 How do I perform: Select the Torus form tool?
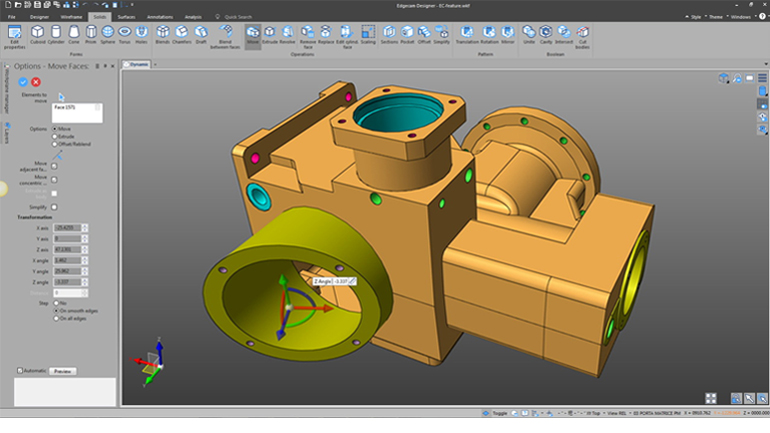[x=125, y=35]
